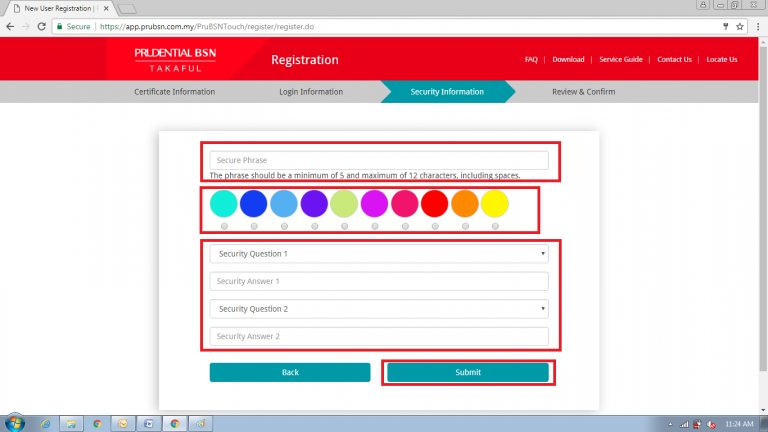Go to the Certificate Information step

174,92
